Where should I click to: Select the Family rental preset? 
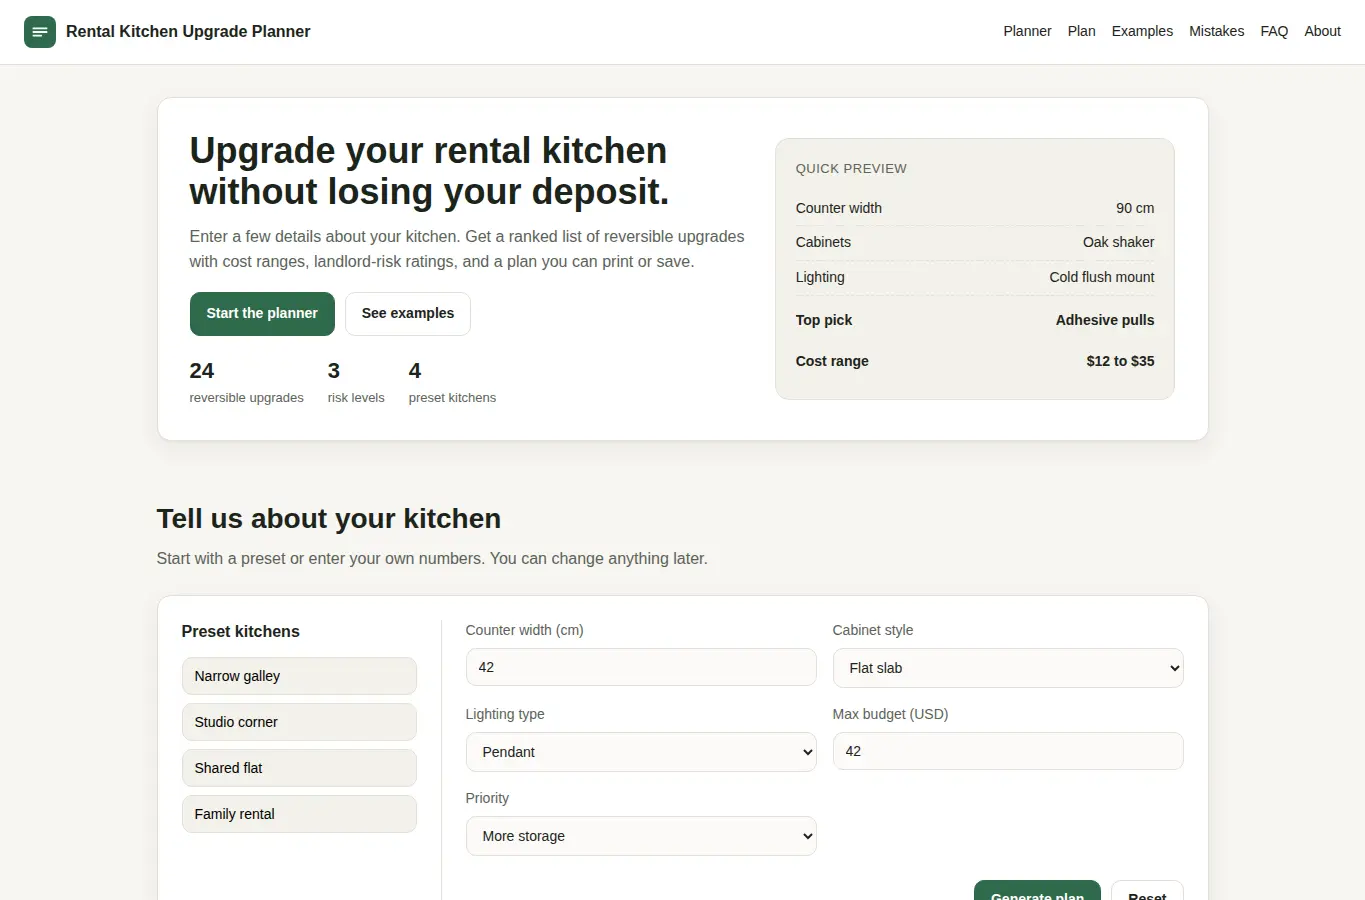click(x=299, y=814)
